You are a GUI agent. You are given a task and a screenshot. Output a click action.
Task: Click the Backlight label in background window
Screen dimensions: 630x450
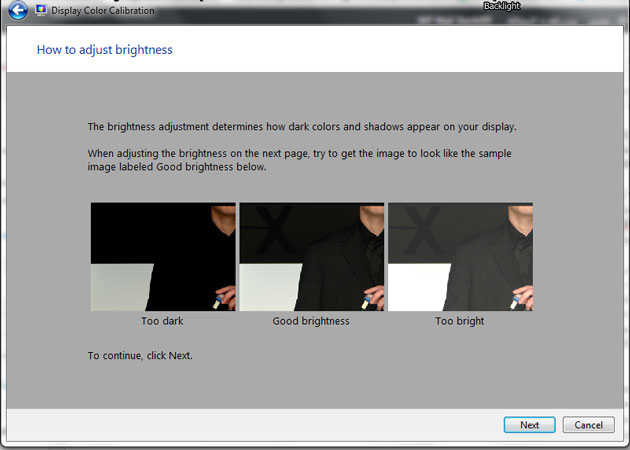point(502,6)
